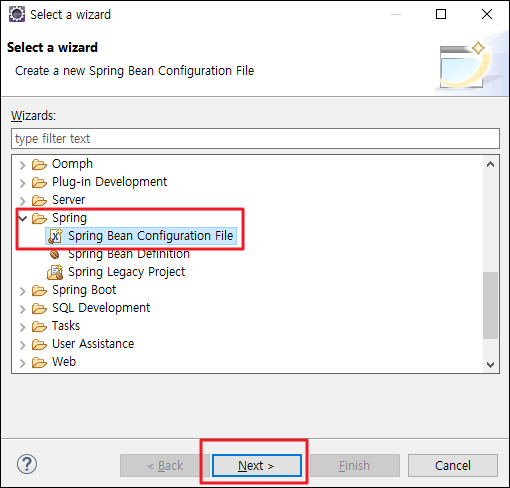
Task: Click the User Assistance folder icon
Action: click(39, 344)
